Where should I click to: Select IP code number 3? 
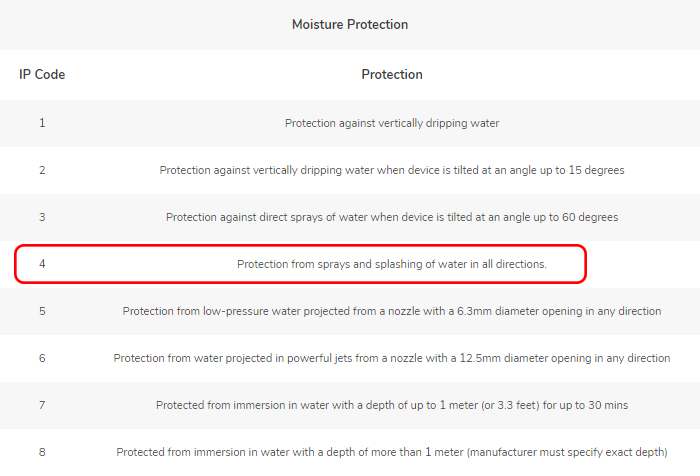click(x=42, y=217)
